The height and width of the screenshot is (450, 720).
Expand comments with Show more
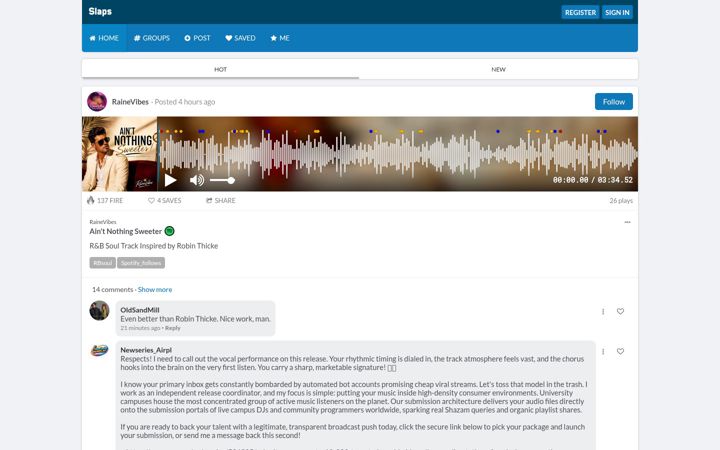[155, 290]
